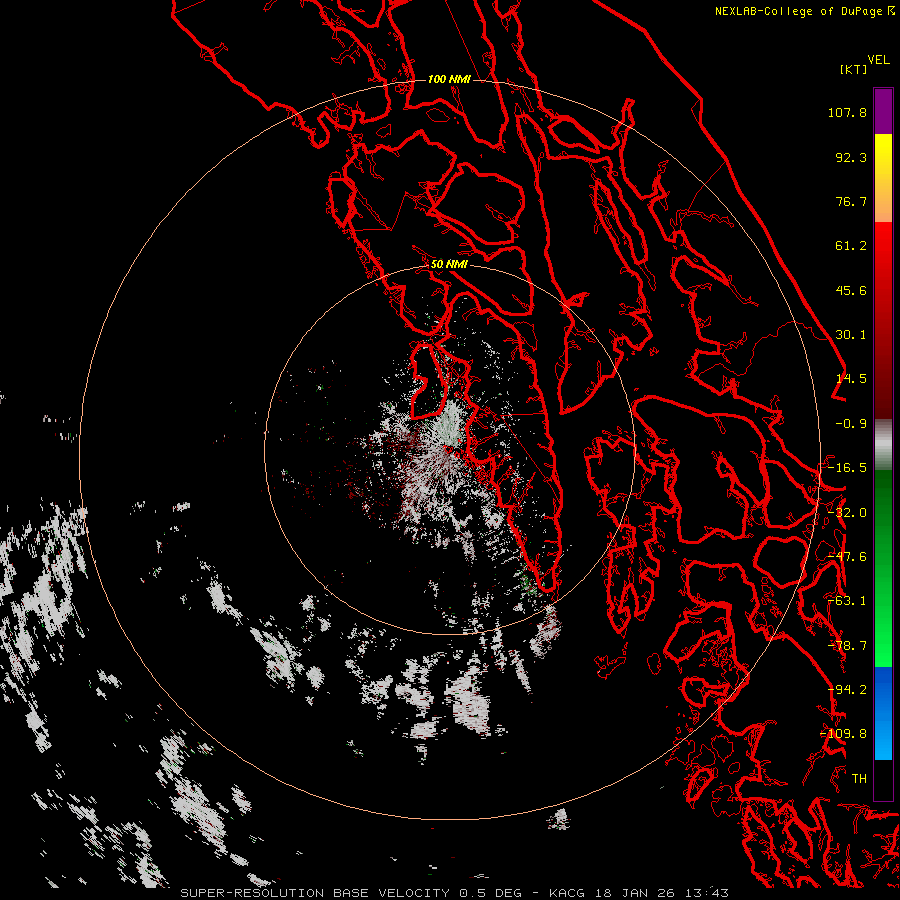
Task: Click the -94.2 value on velocity scale
Action: [847, 690]
